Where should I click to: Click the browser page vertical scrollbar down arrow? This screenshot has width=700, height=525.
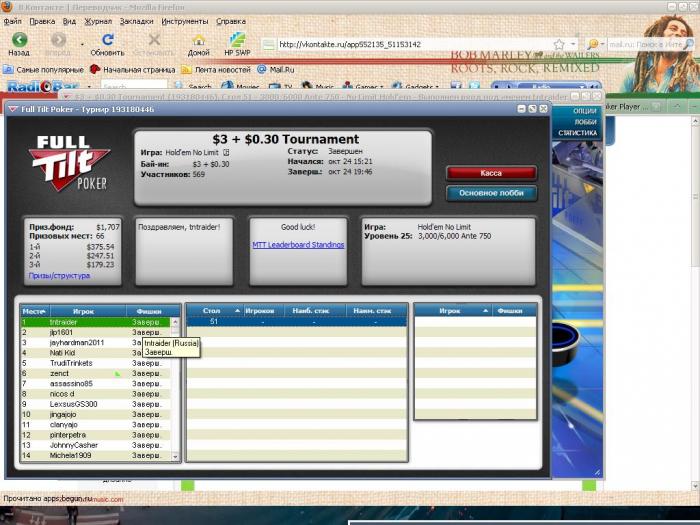pyautogui.click(x=695, y=486)
